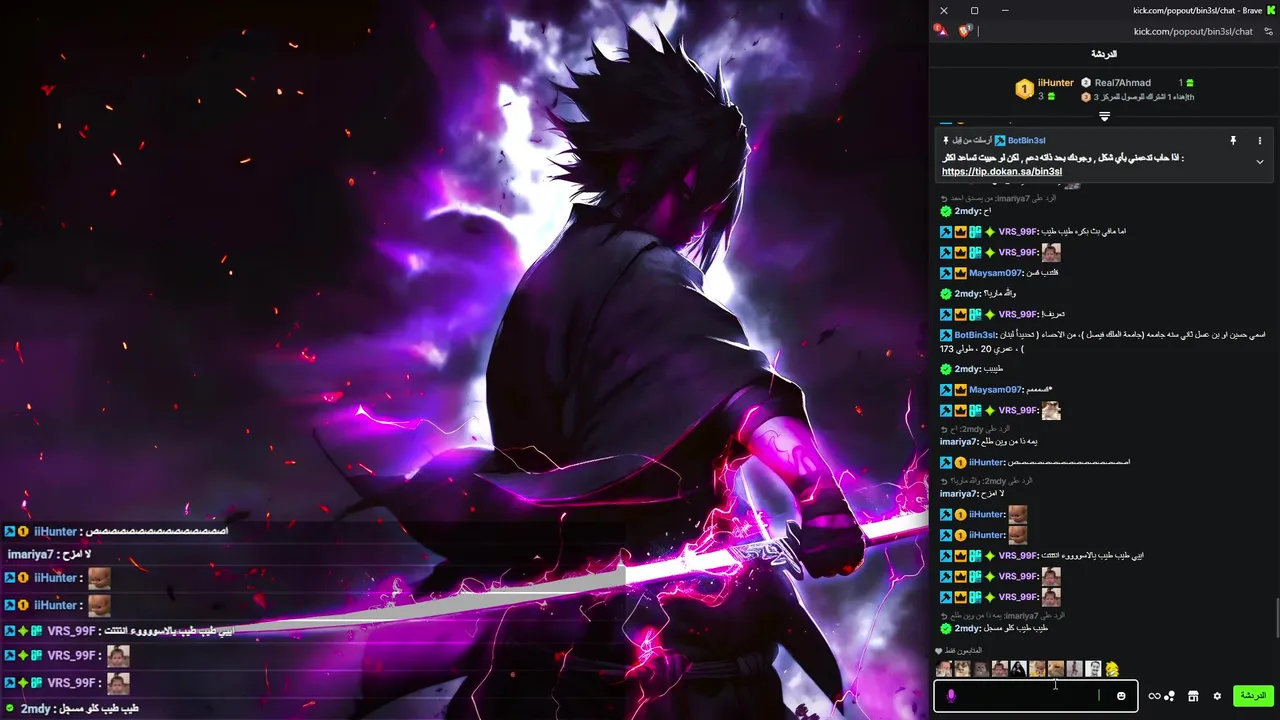Image resolution: width=1280 pixels, height=720 pixels.
Task: Open the shop storefront icon
Action: [x=1193, y=696]
